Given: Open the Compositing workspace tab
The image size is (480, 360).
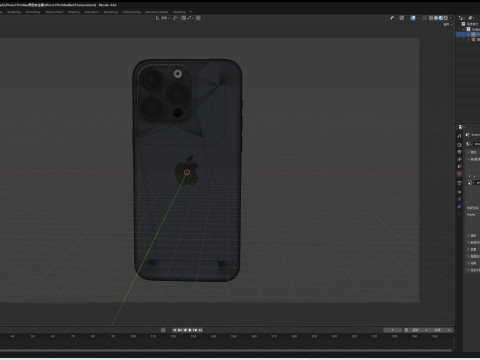Looking at the screenshot, I should coord(132,12).
